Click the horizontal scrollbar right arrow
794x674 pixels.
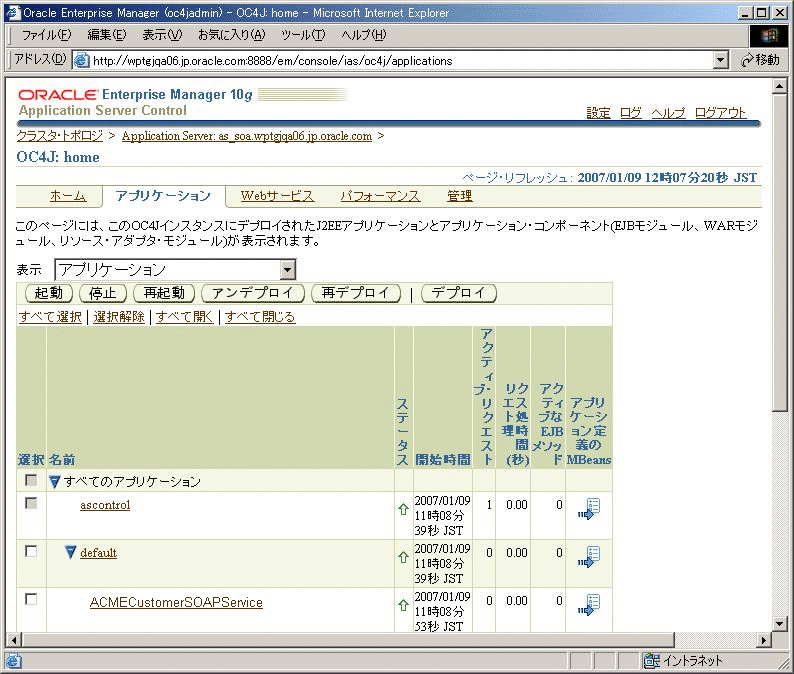coord(764,640)
